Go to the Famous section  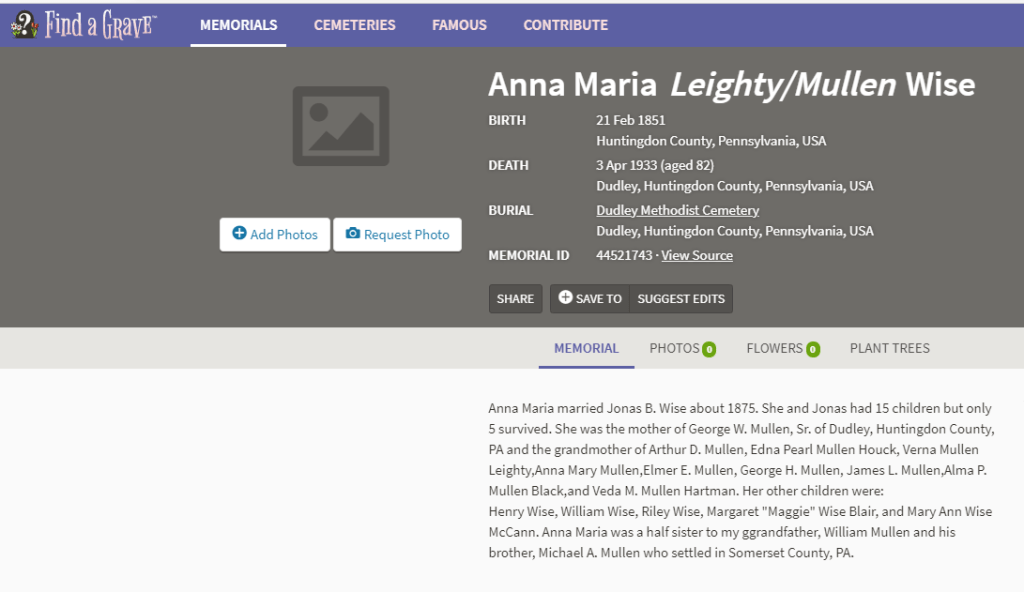(459, 25)
